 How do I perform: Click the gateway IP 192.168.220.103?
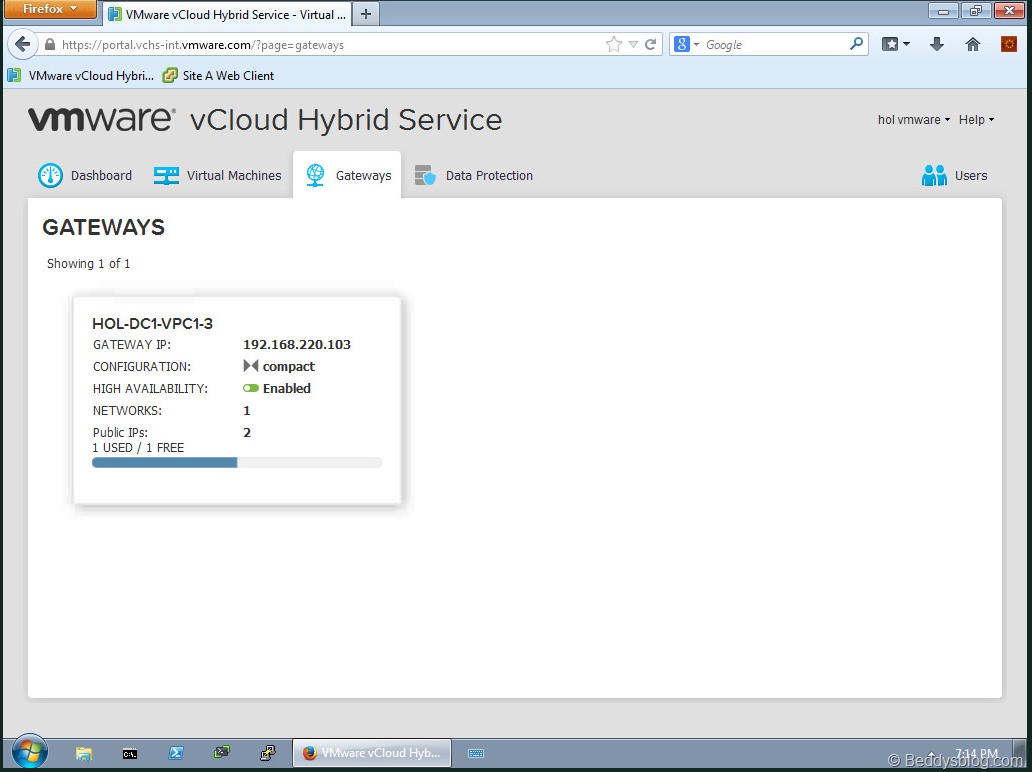click(297, 344)
